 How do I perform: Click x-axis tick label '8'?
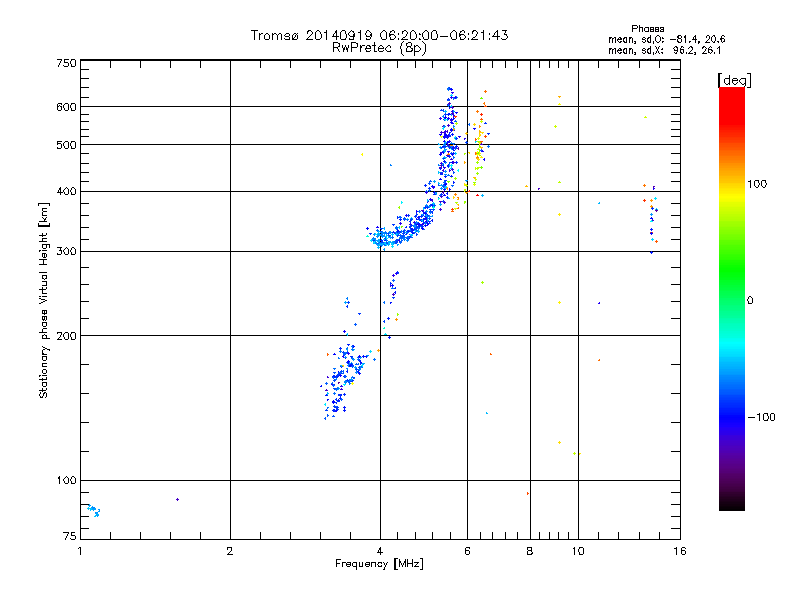[530, 551]
